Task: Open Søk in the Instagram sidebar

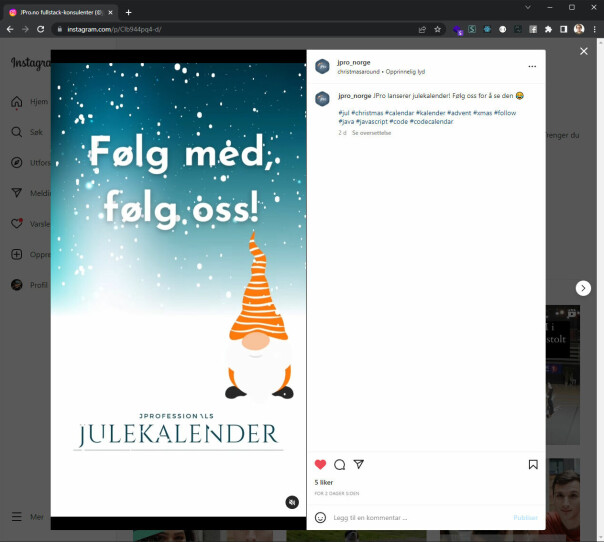Action: [x=27, y=132]
